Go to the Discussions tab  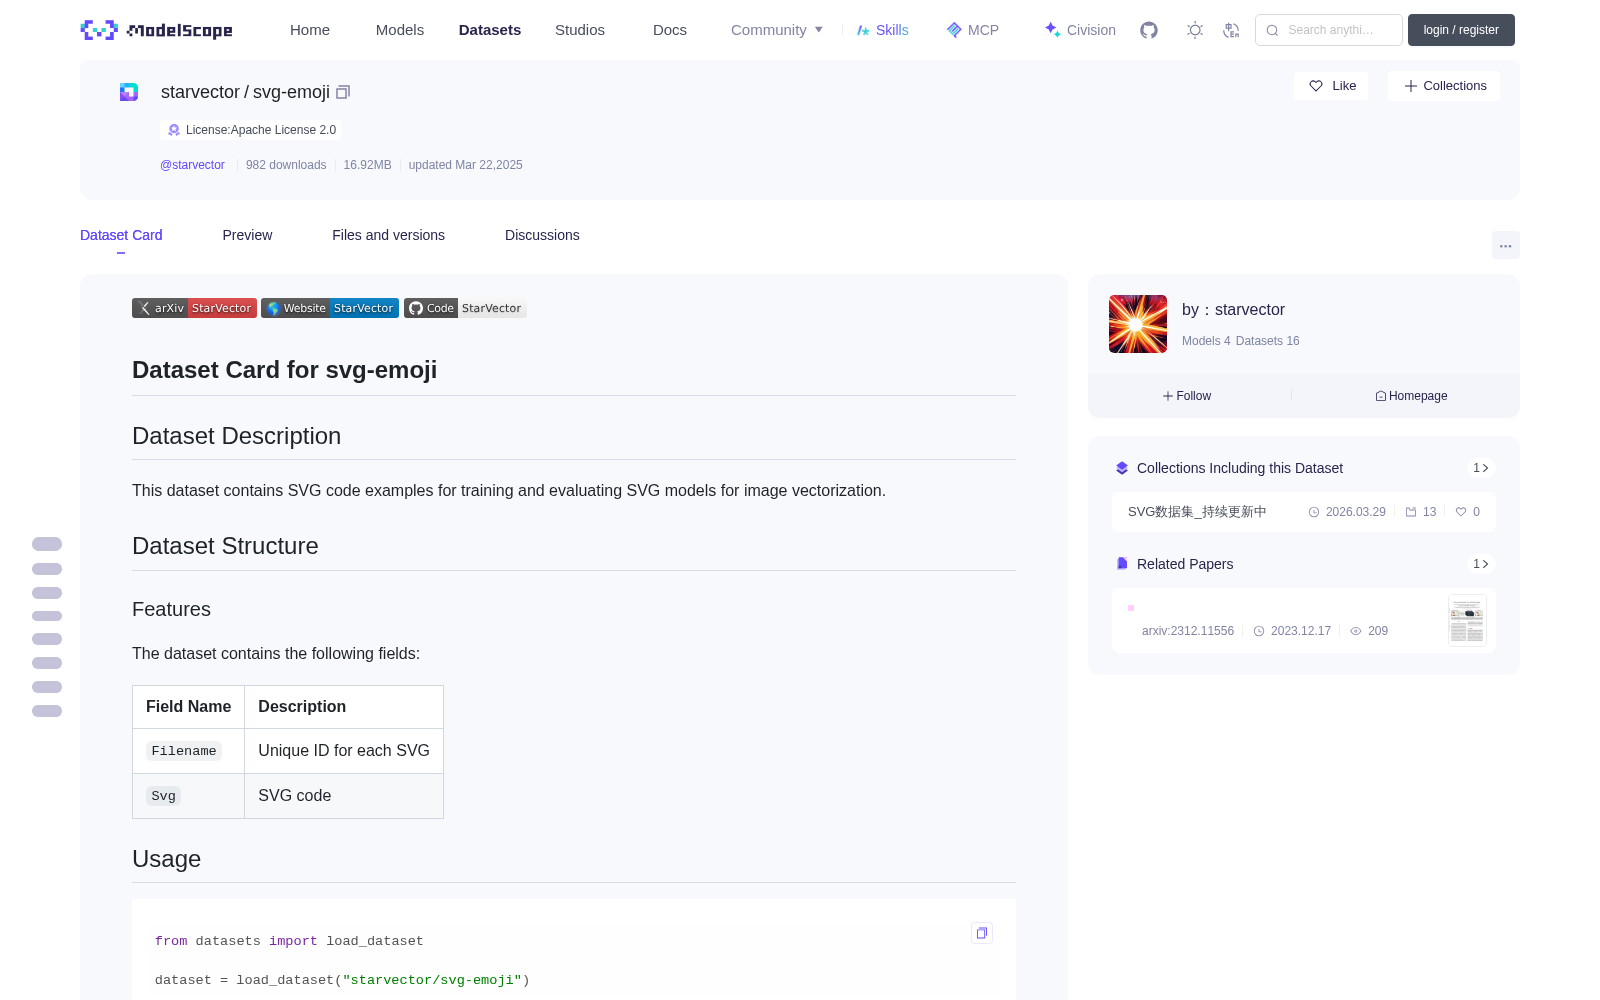point(542,235)
